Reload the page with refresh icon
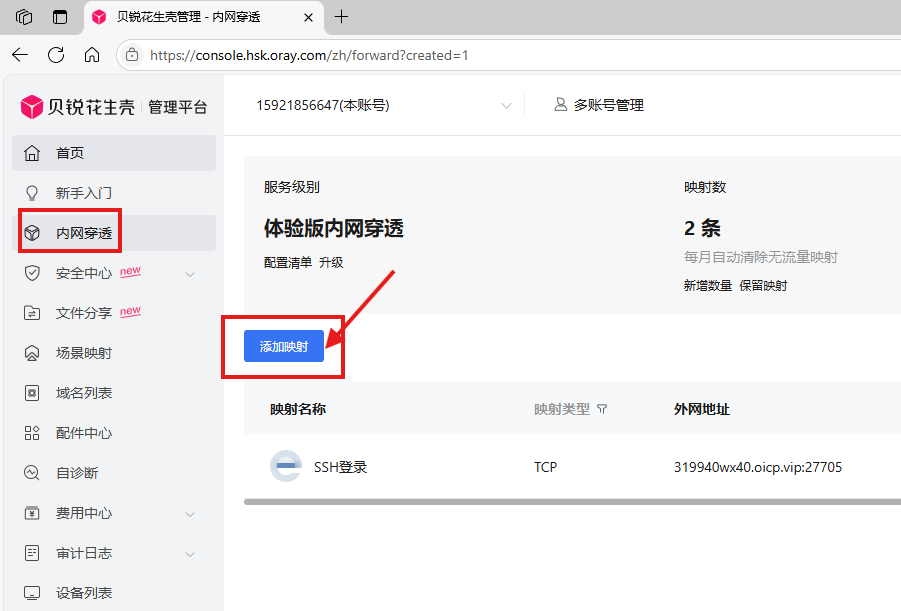Screen dimensions: 901x611 (56, 55)
